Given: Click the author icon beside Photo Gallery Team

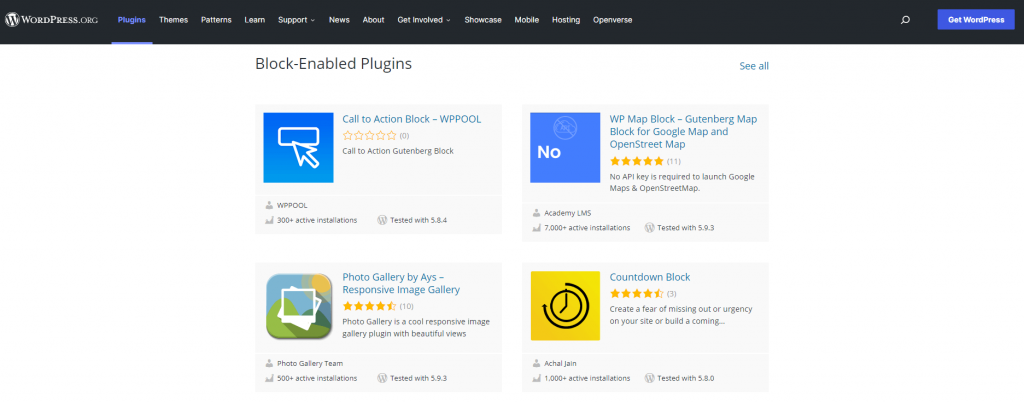Looking at the screenshot, I should pyautogui.click(x=269, y=363).
